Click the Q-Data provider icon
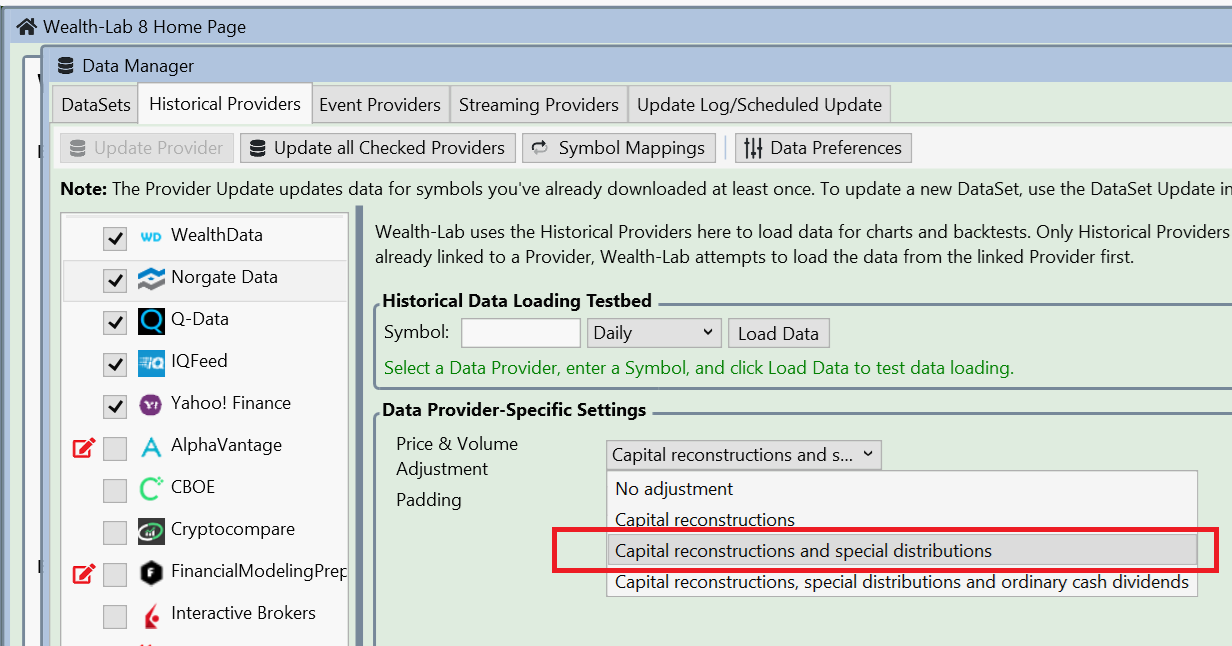This screenshot has height=646, width=1232. coord(151,321)
